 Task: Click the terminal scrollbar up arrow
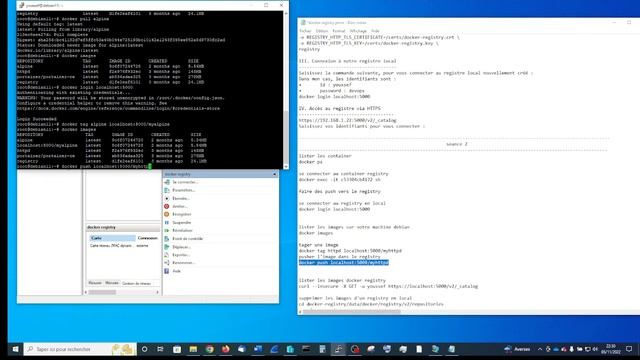point(286,13)
